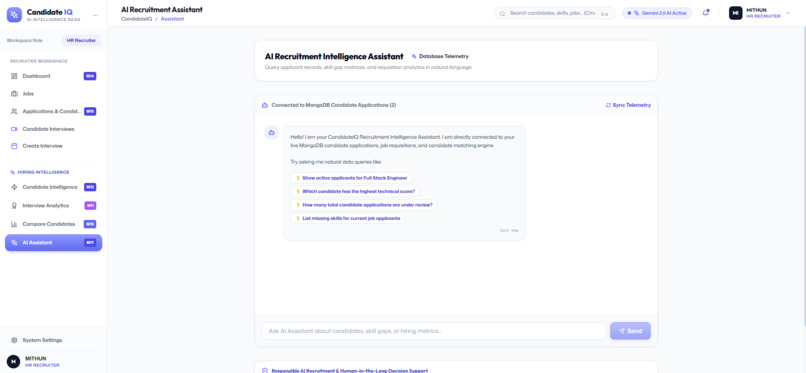
Task: Open Interview Analytics in sidebar
Action: click(x=53, y=206)
